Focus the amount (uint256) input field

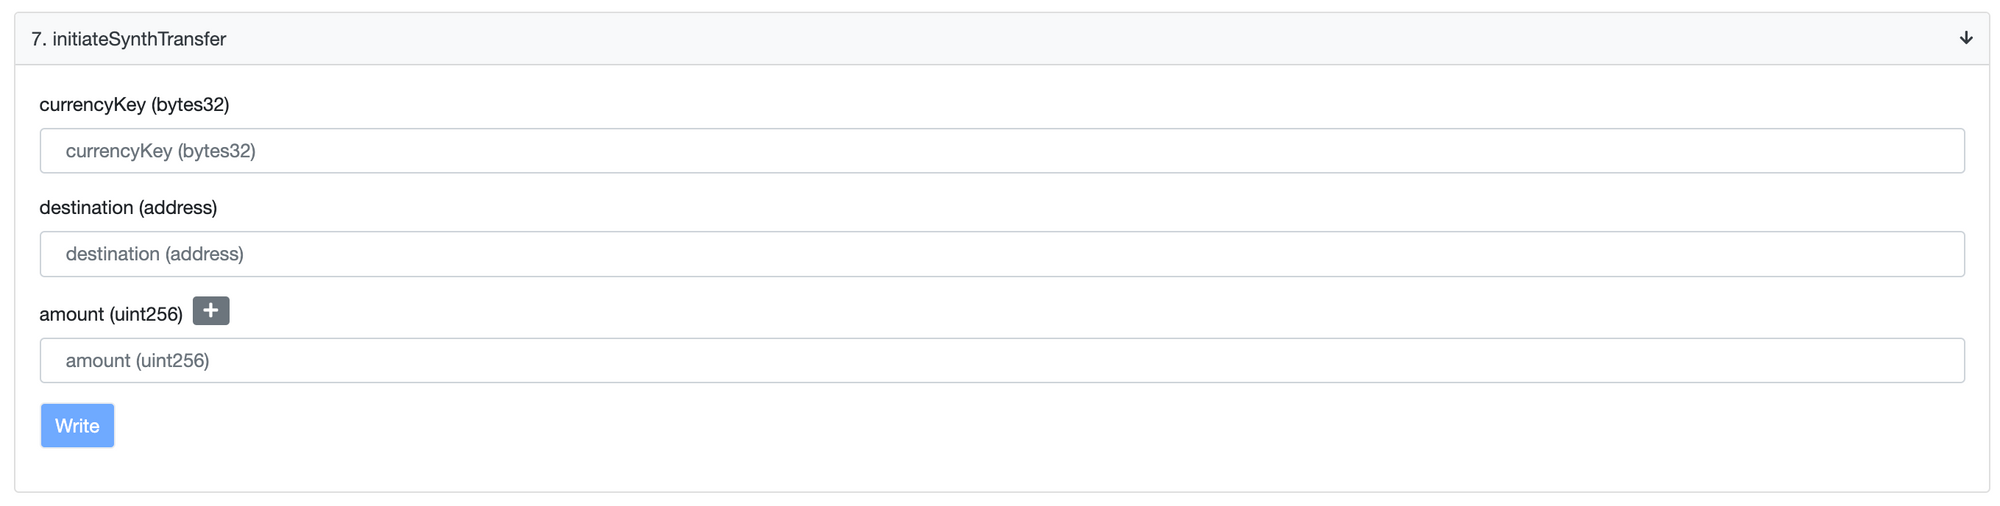click(1002, 360)
